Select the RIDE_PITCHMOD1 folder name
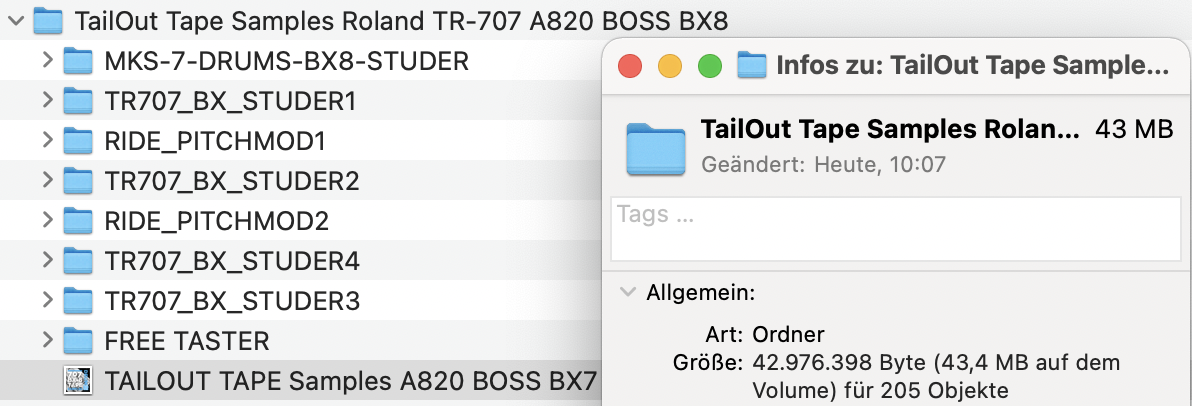The image size is (1192, 406). point(215,142)
